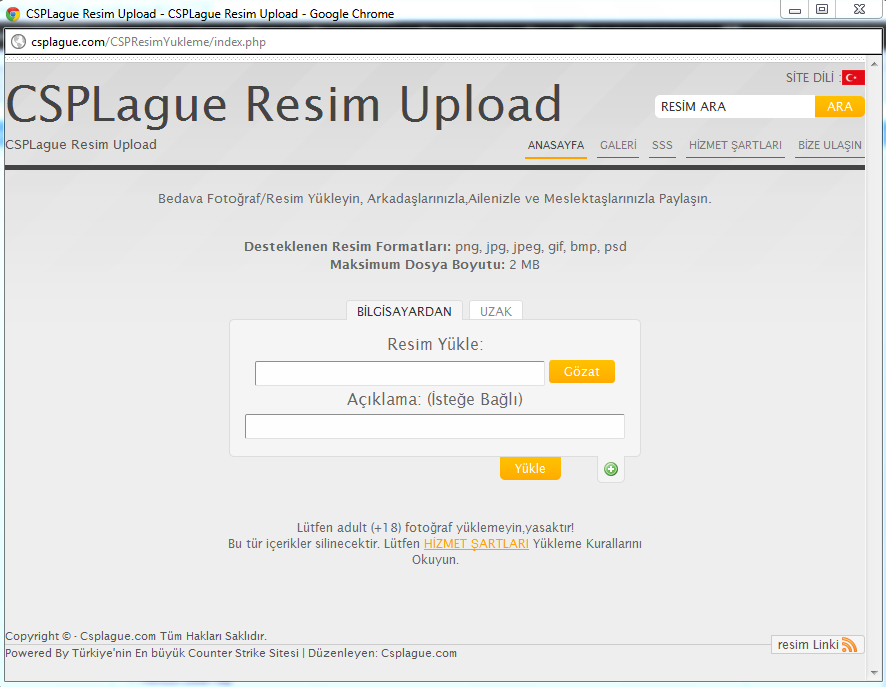This screenshot has height=687, width=886.
Task: Open HİZMET ŞARTLARI in the top menu
Action: [735, 145]
